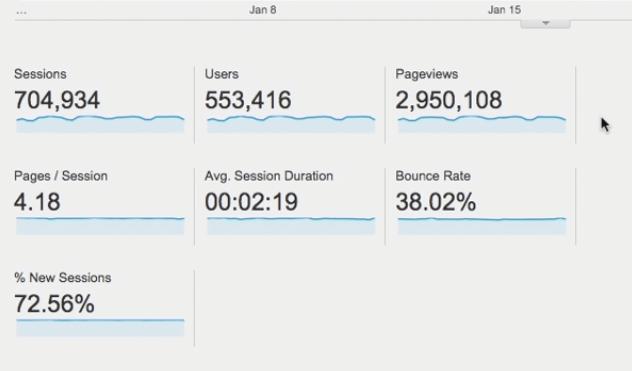Click the Sessions metric label
This screenshot has height=371, width=632.
(40, 74)
